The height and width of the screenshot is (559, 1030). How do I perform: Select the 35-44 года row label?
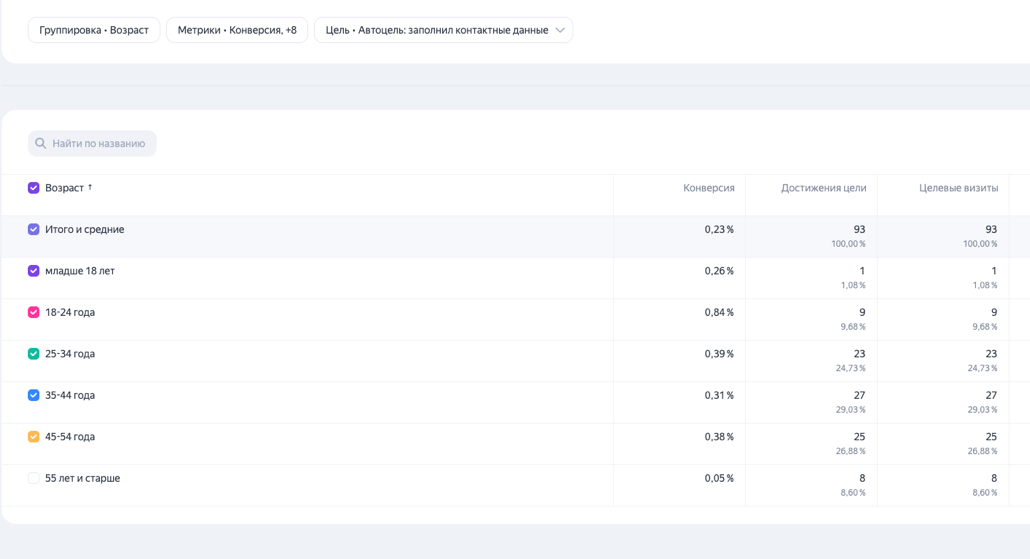pos(70,395)
